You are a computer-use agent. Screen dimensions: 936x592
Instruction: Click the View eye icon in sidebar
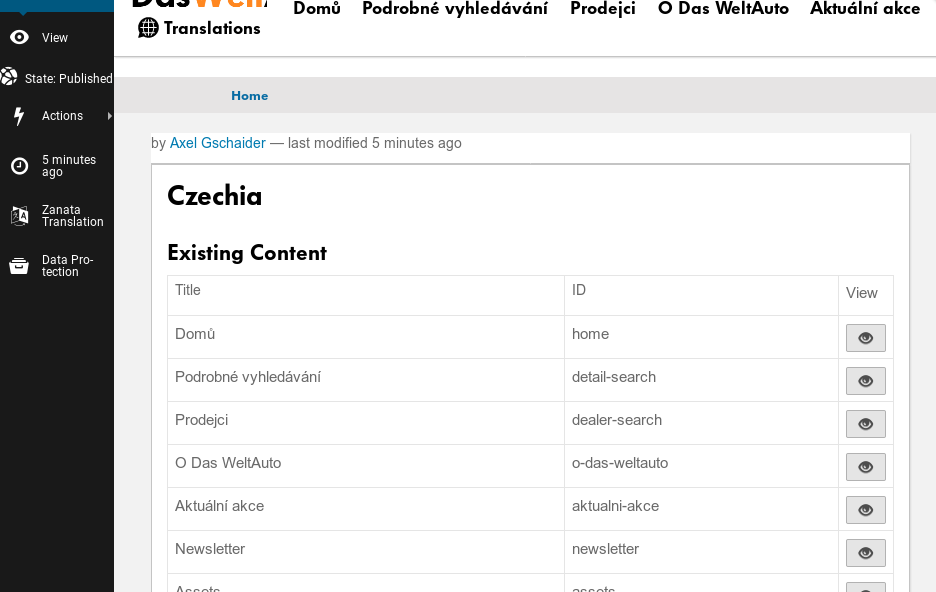[x=19, y=38]
